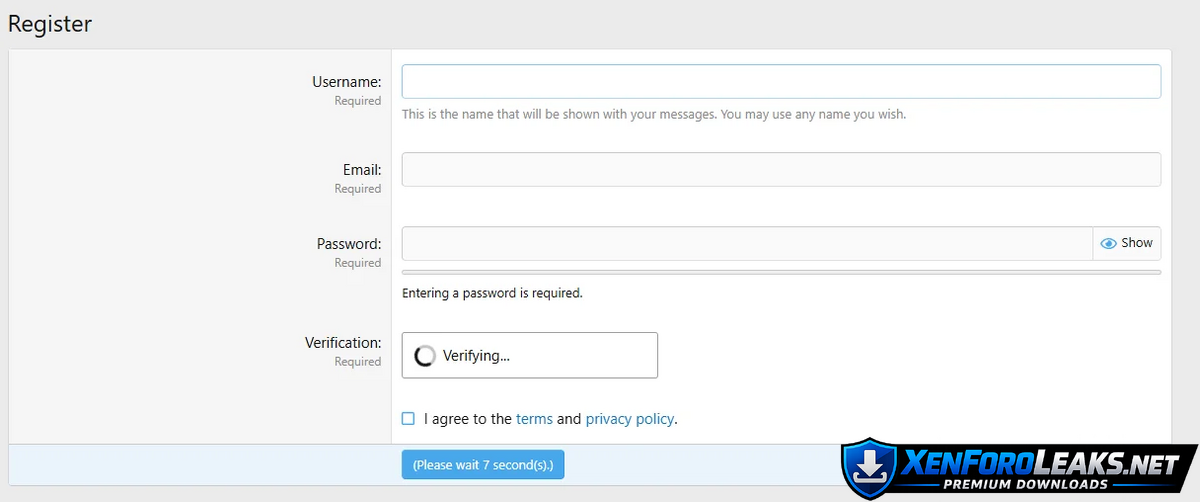The height and width of the screenshot is (502, 1200).
Task: Click the Username label
Action: tap(346, 82)
